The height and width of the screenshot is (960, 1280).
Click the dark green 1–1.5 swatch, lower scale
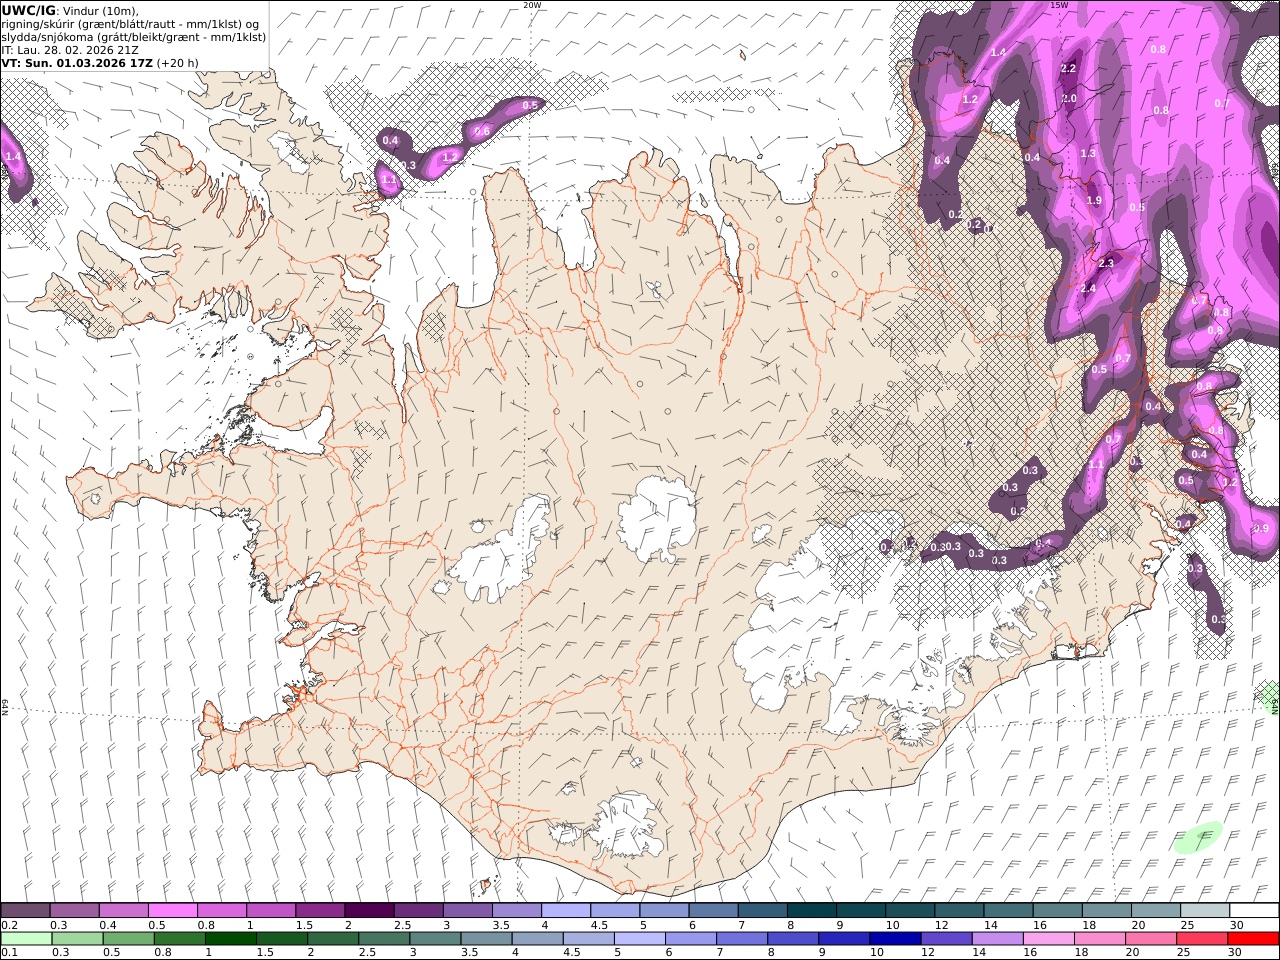[x=231, y=938]
